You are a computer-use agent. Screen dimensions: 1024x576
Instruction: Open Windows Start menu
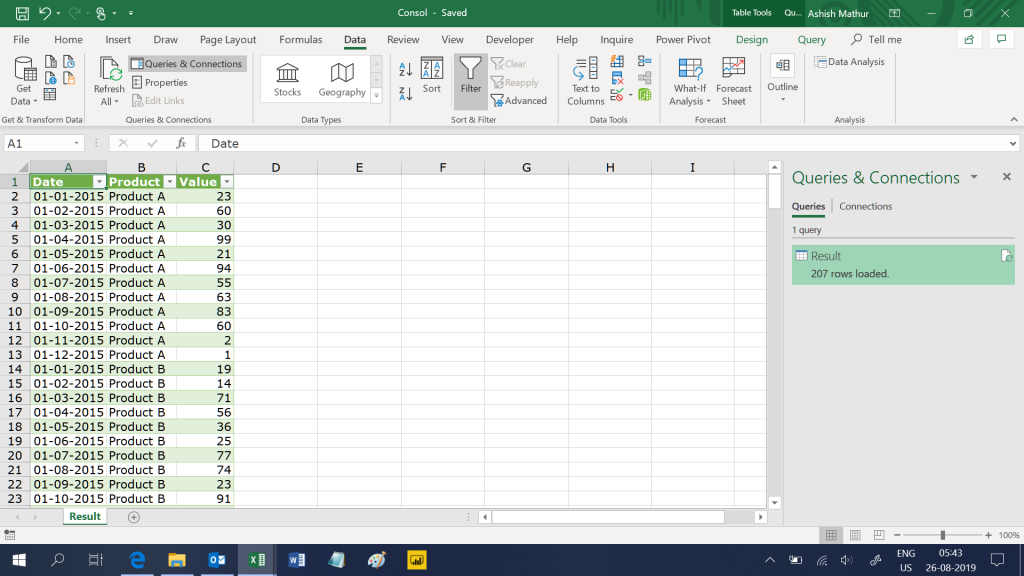click(19, 560)
